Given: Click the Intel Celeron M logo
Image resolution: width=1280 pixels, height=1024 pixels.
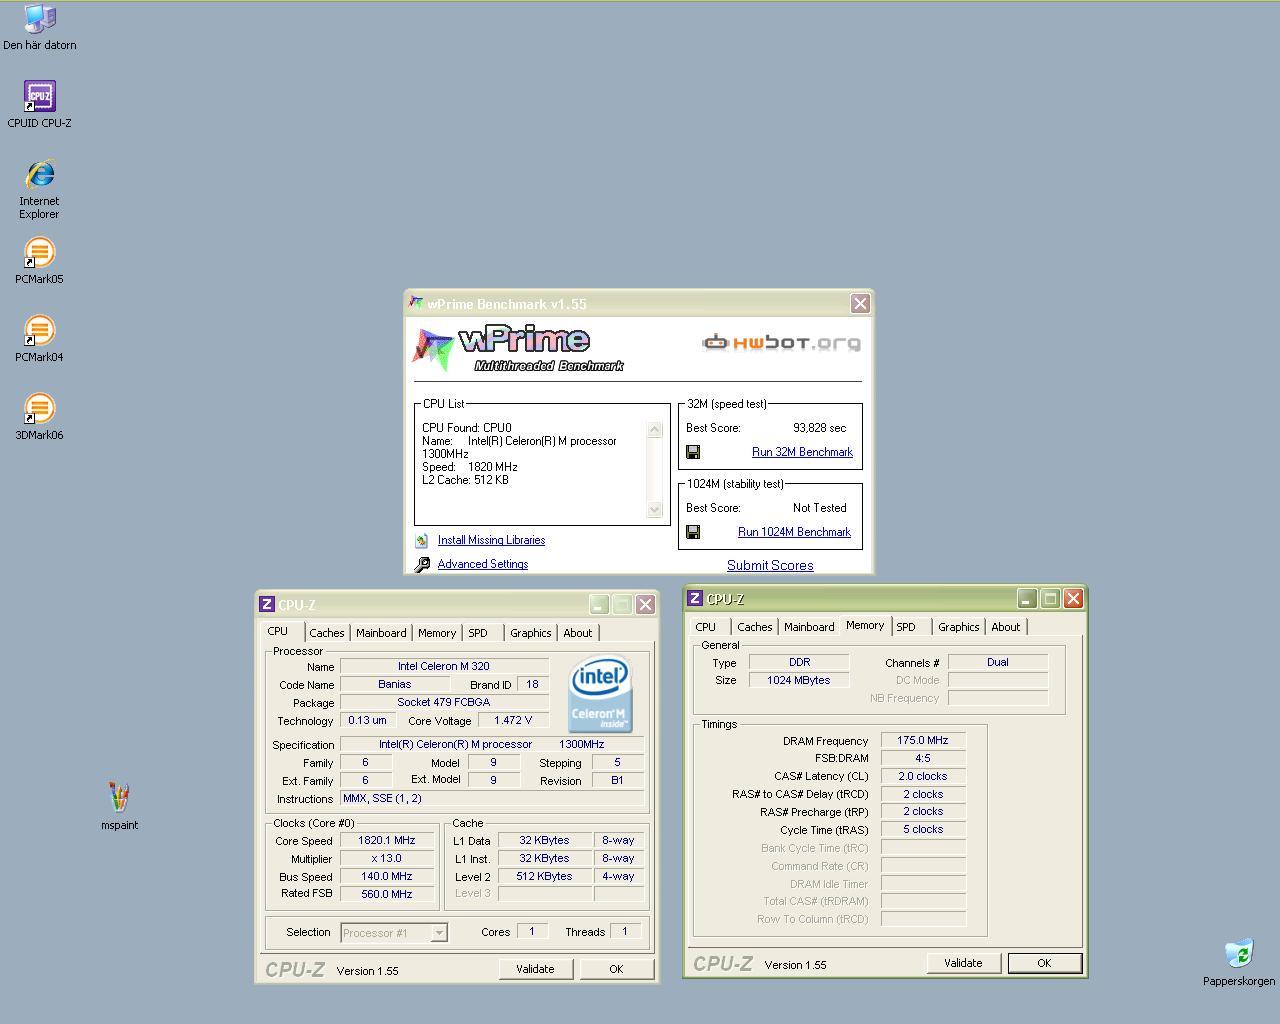Looking at the screenshot, I should [x=600, y=694].
